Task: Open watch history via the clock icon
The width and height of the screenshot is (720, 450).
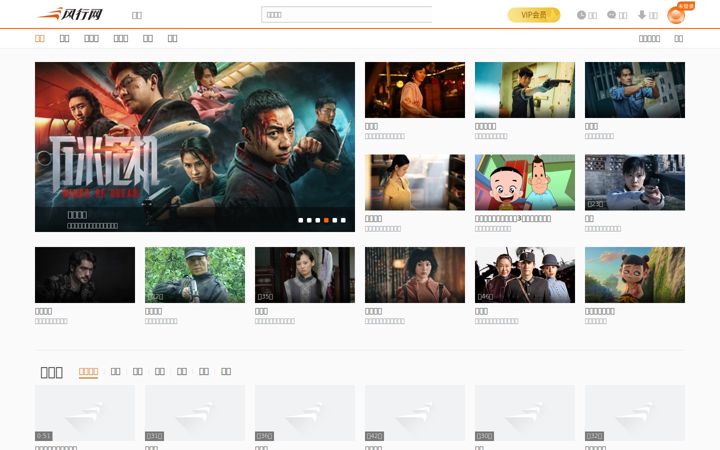Action: [581, 15]
